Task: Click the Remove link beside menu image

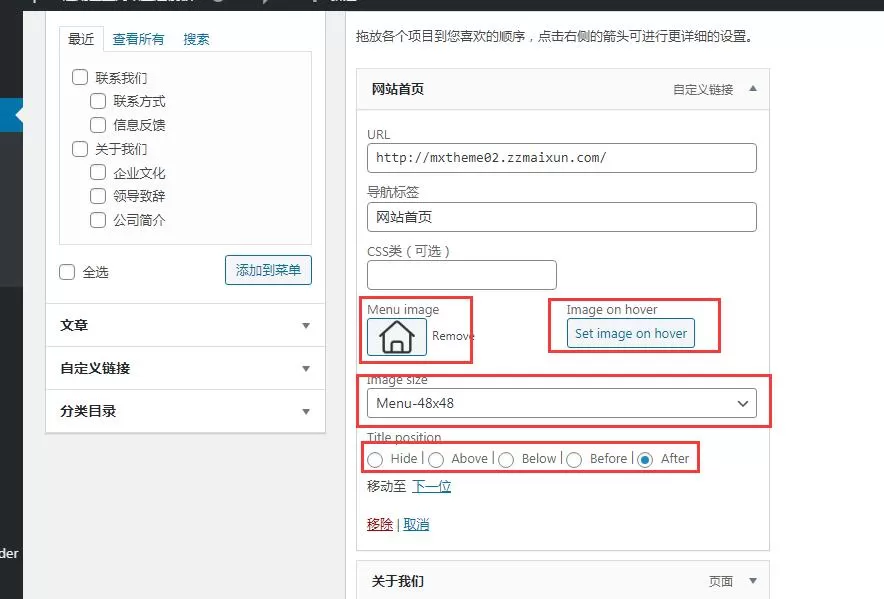Action: [x=453, y=336]
